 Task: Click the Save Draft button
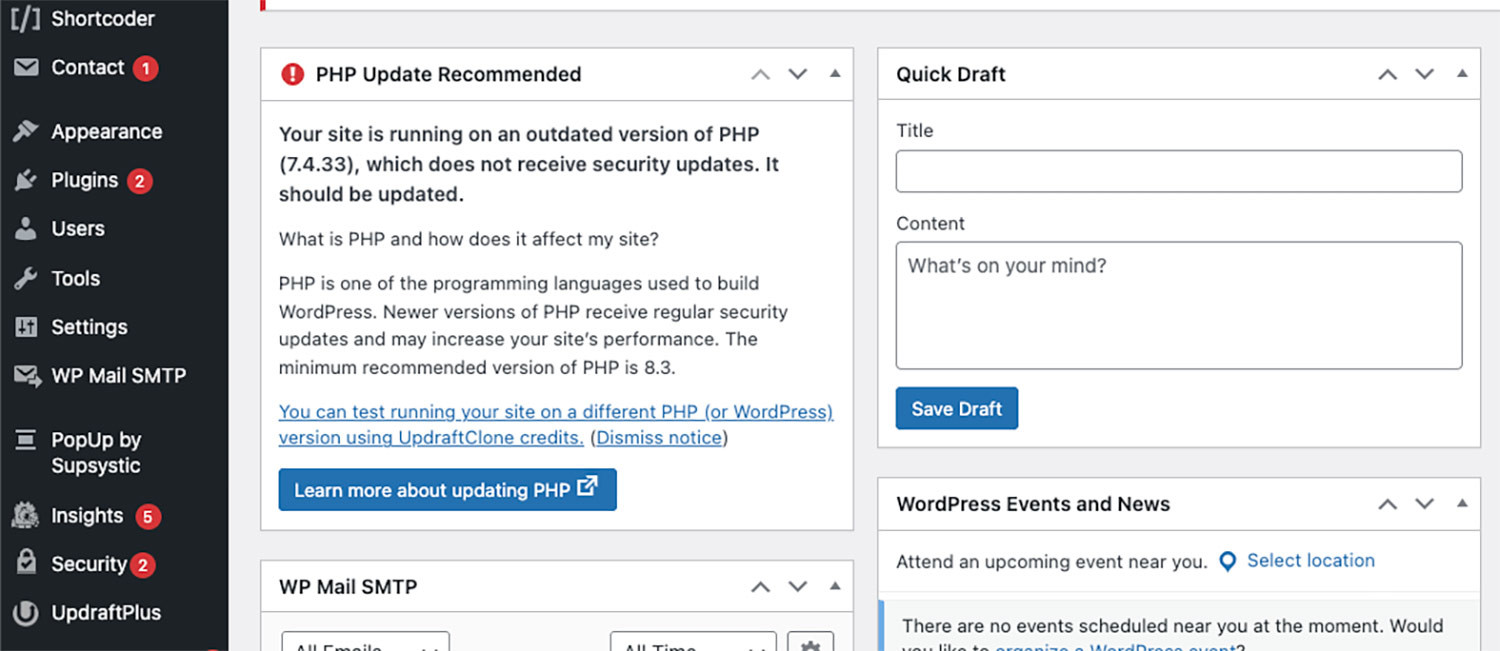pos(956,408)
